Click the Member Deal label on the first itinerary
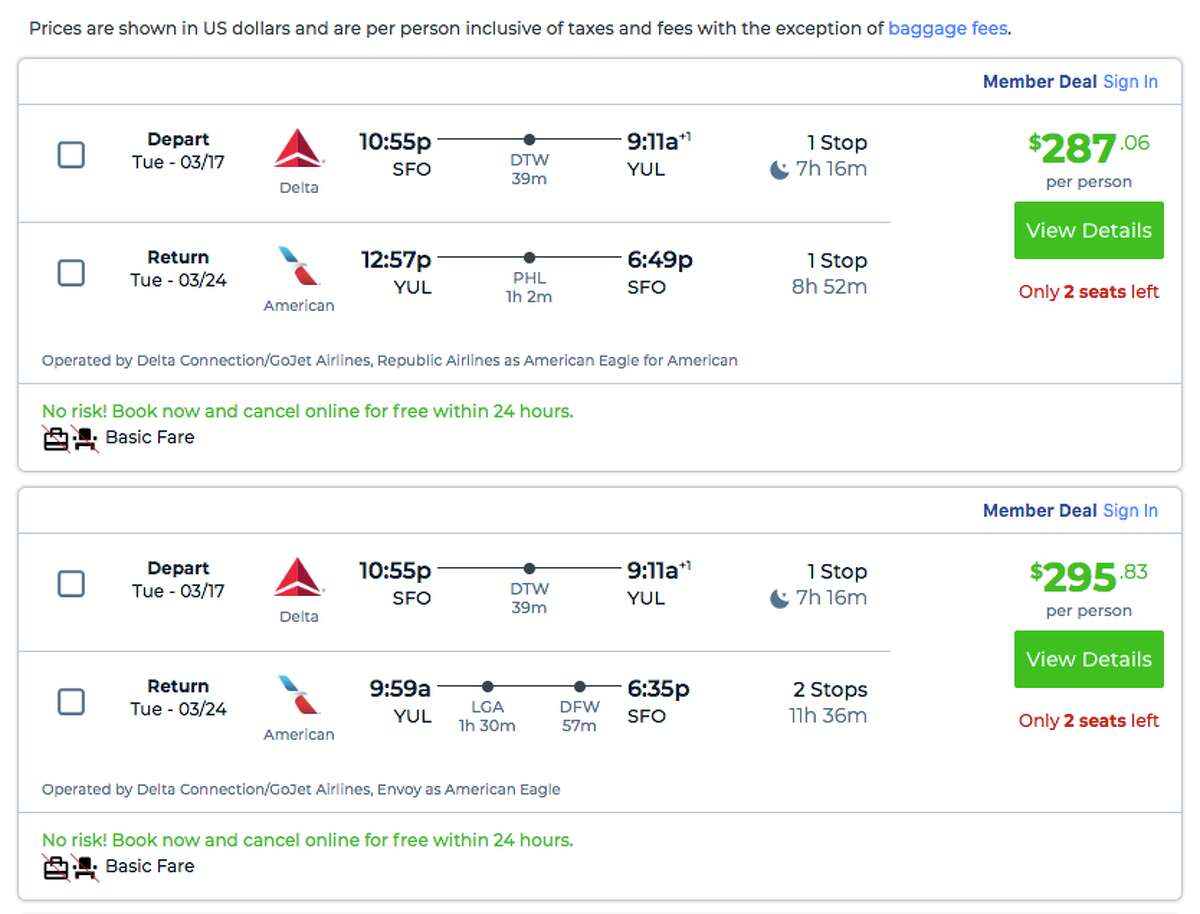The width and height of the screenshot is (1200, 914). click(1041, 81)
